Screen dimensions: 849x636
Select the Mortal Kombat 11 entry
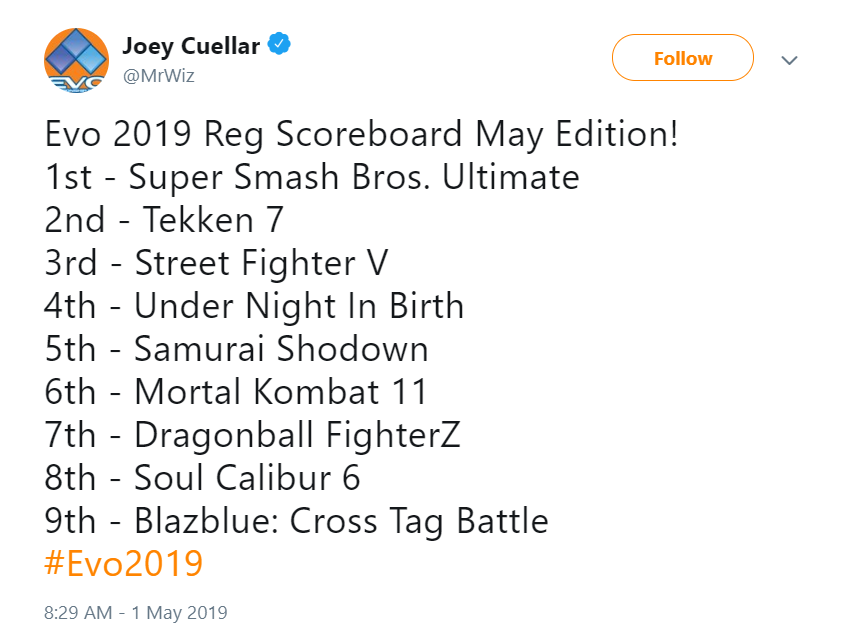click(x=235, y=392)
